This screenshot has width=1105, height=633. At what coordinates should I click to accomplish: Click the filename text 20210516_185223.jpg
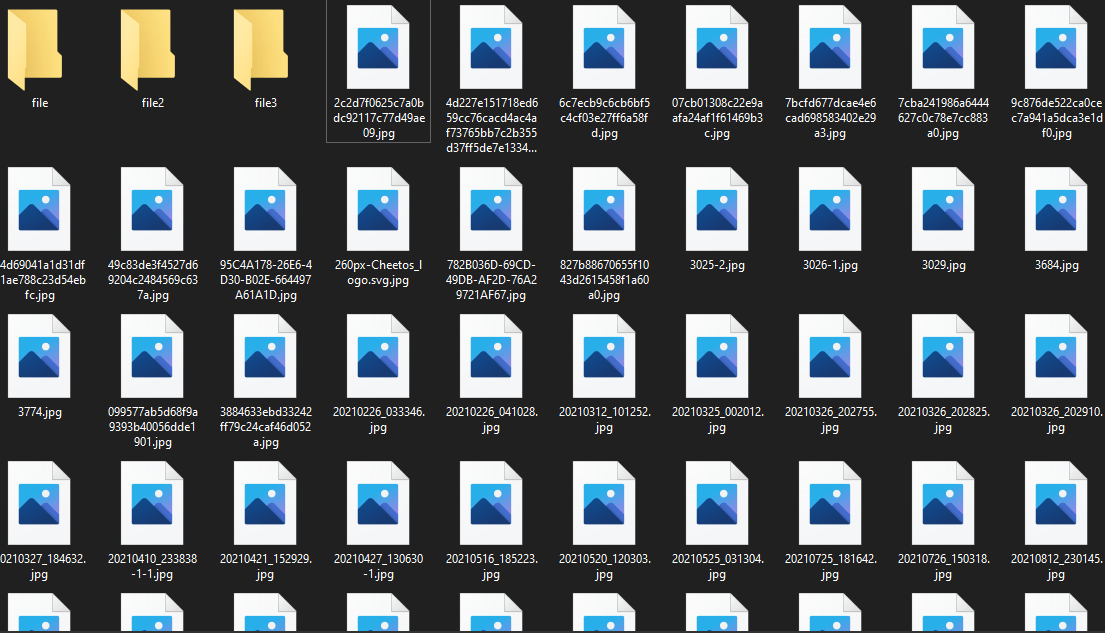click(491, 566)
